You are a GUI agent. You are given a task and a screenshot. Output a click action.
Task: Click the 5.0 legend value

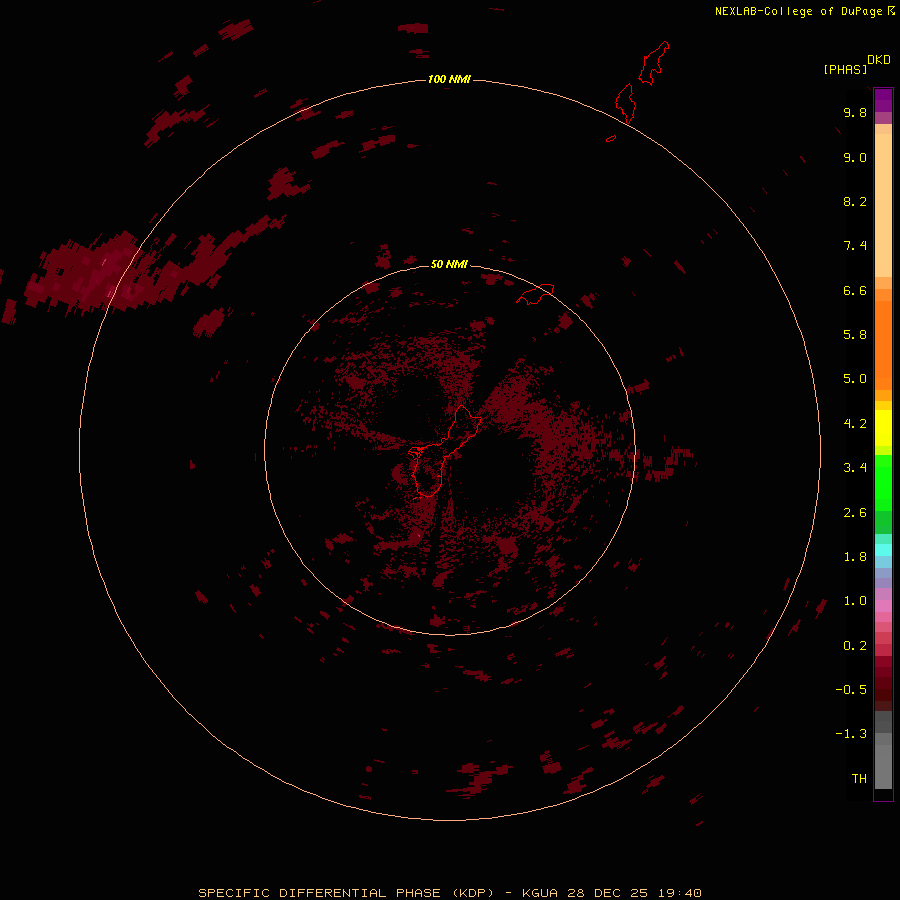(x=855, y=379)
